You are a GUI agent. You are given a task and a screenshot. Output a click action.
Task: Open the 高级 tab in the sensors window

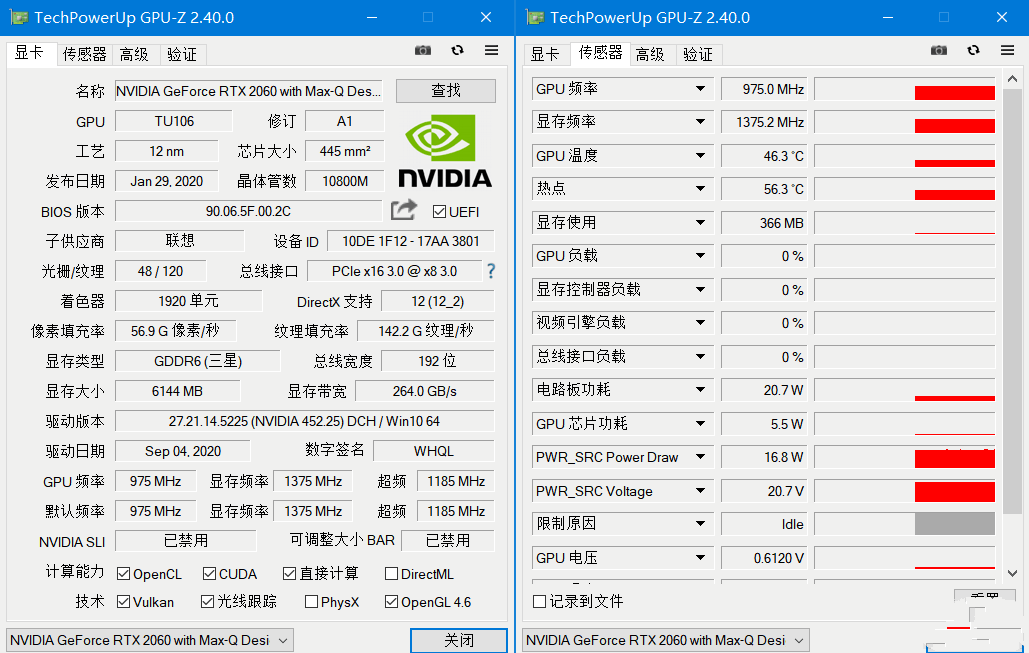tap(650, 54)
